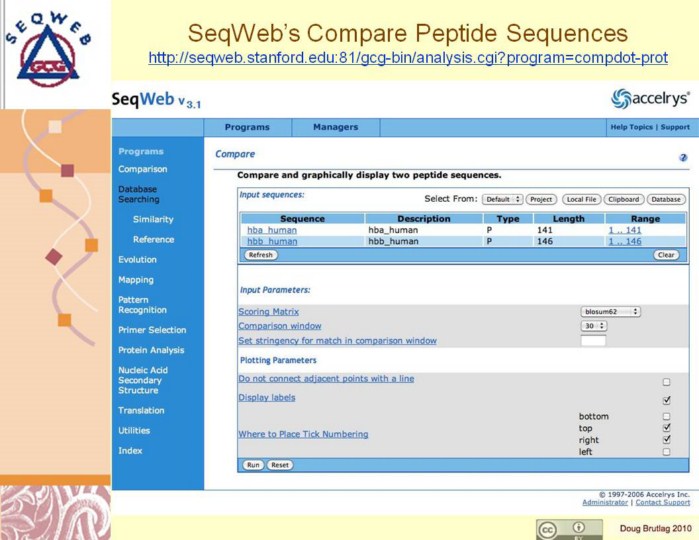Expand the Select From Default dropdown
699x540 pixels.
click(503, 199)
